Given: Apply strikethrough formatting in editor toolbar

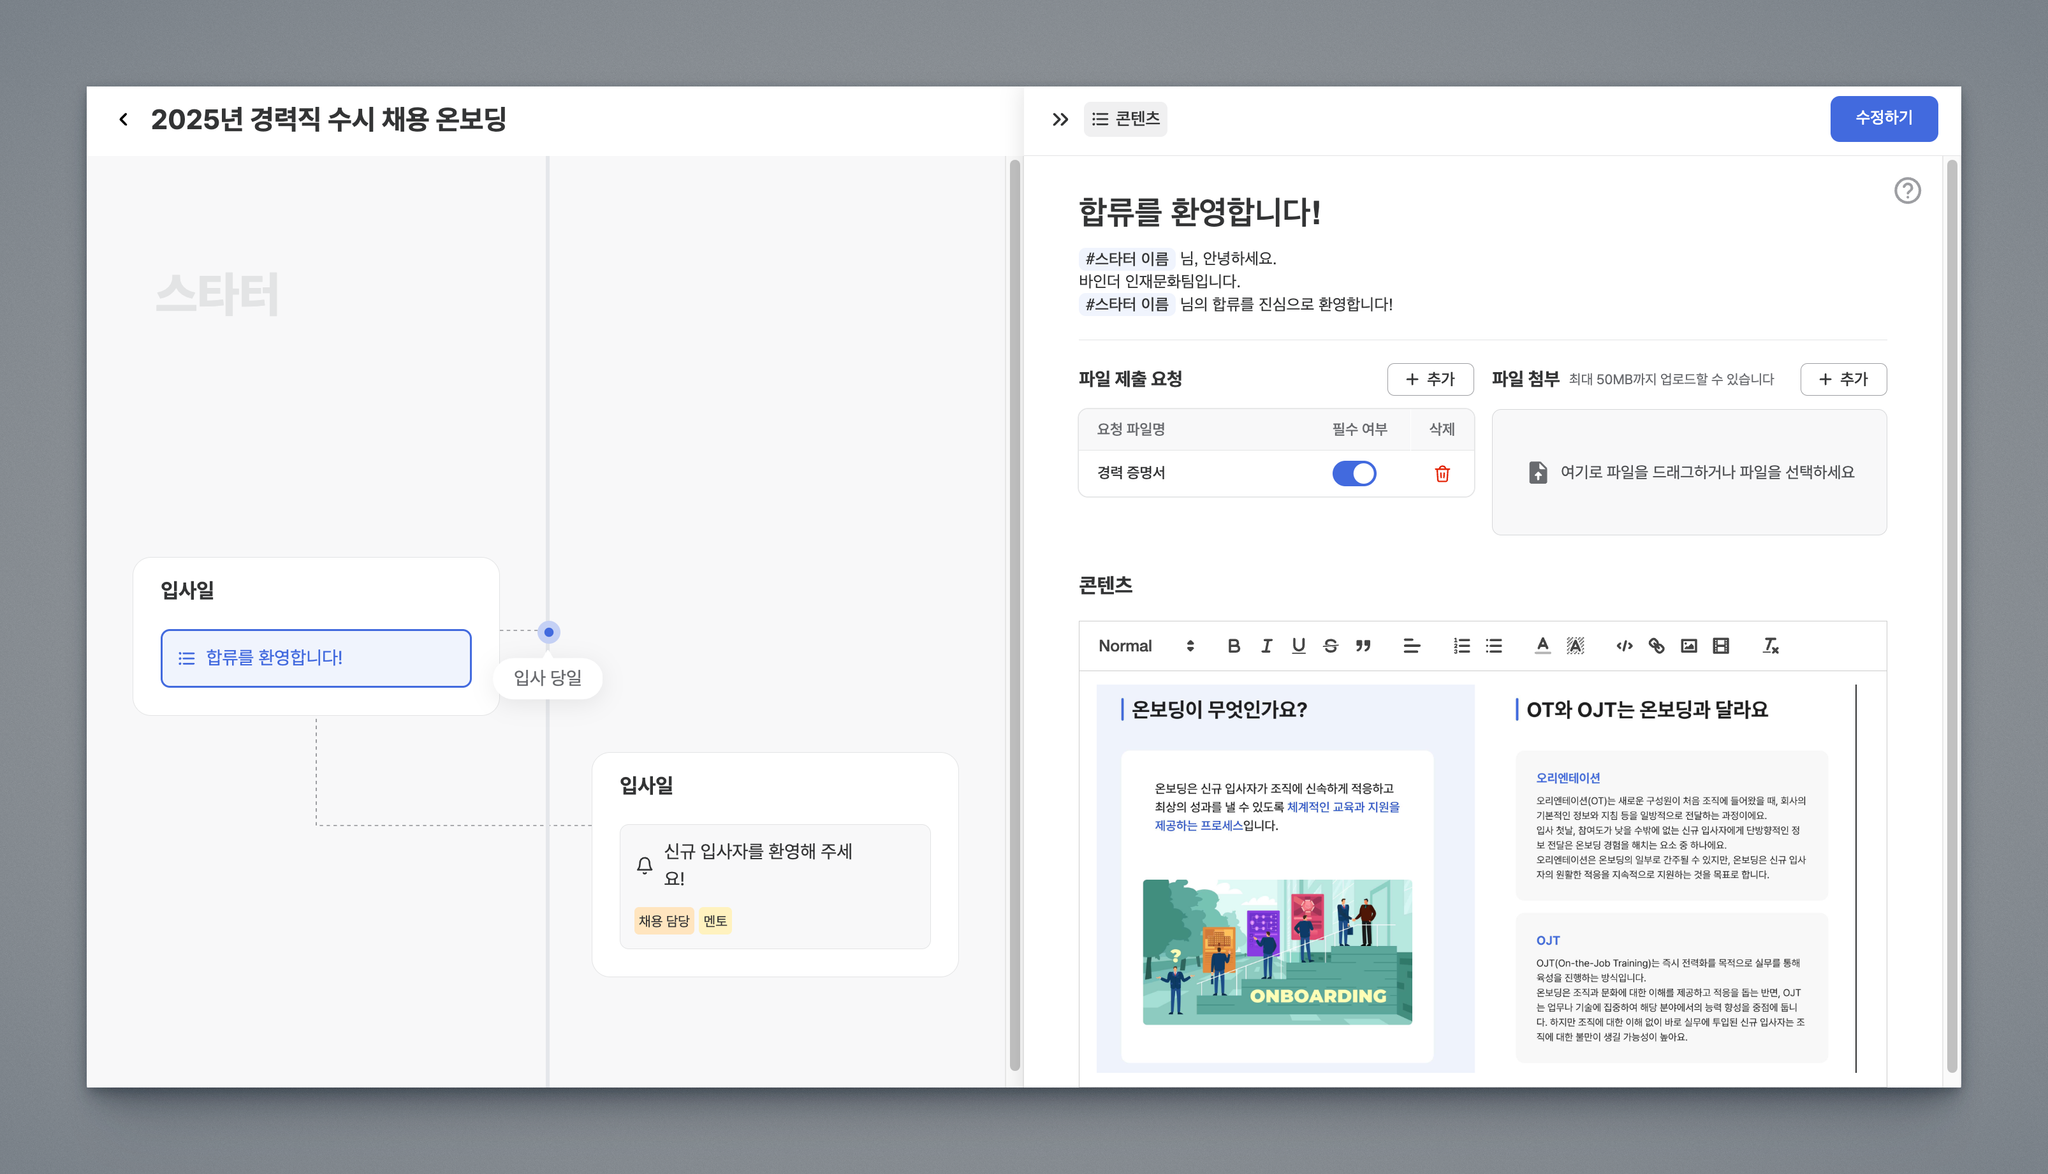Looking at the screenshot, I should 1330,646.
